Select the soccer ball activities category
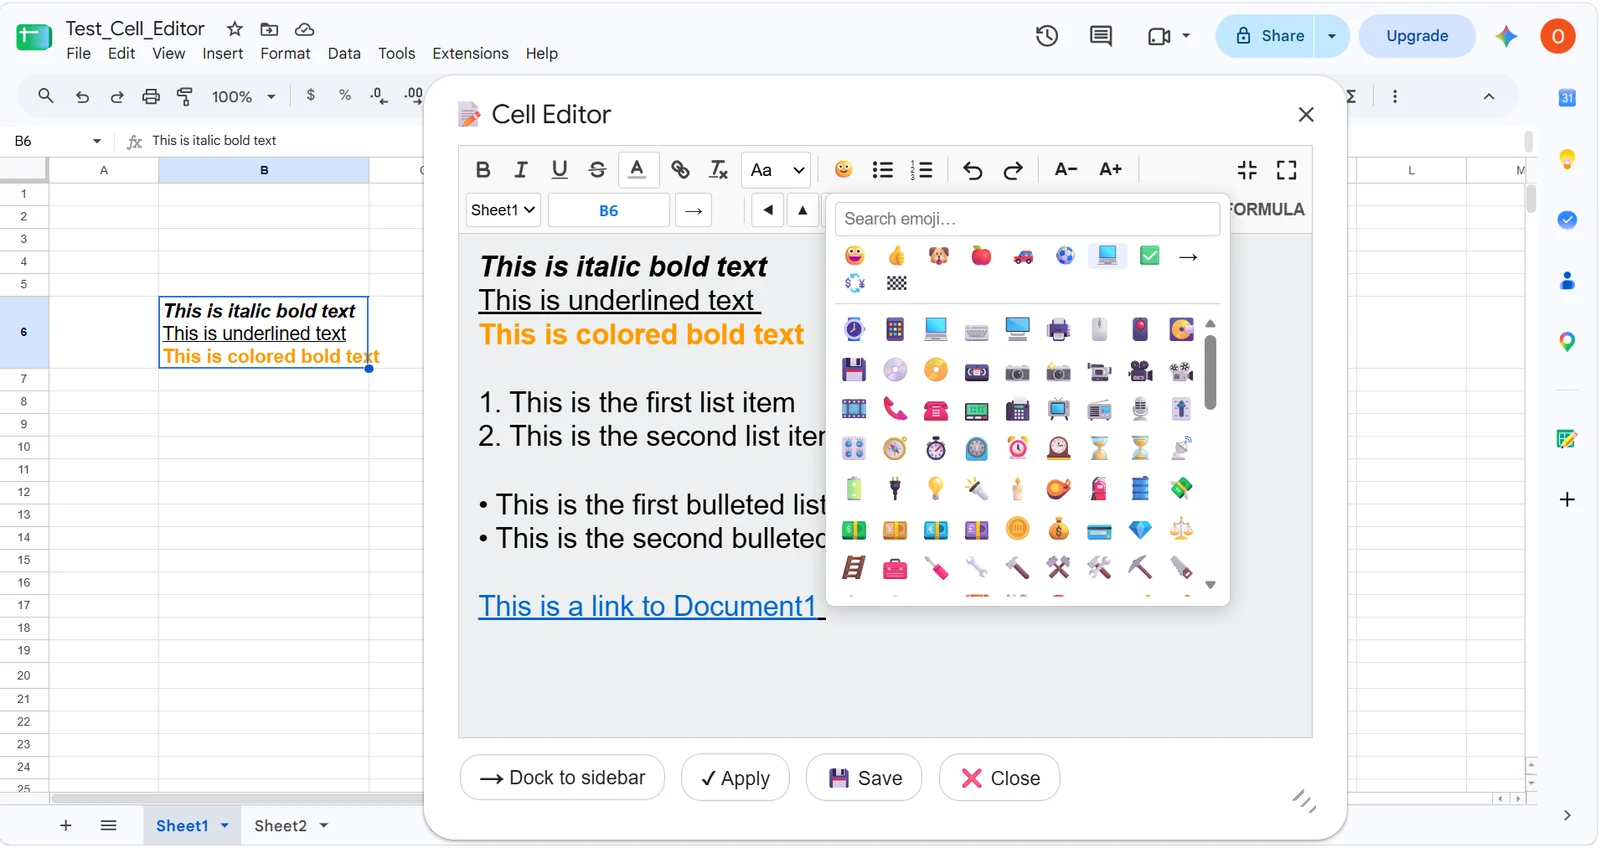Viewport: 1600px width, 848px height. [x=1065, y=256]
